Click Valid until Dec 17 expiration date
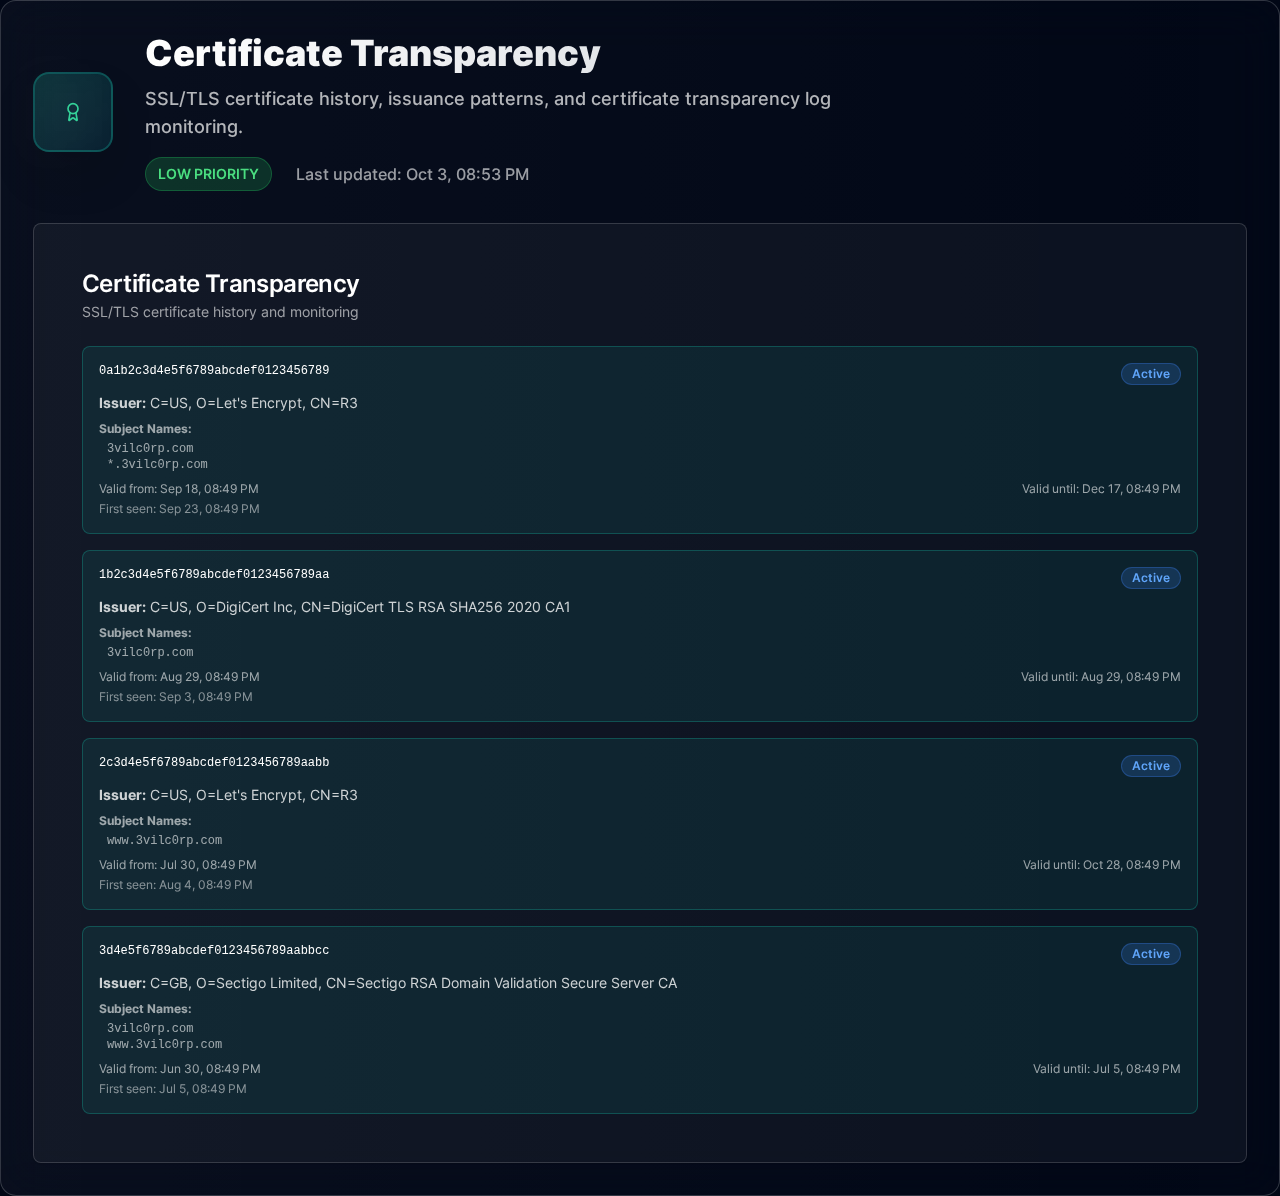Viewport: 1280px width, 1196px height. [1100, 489]
